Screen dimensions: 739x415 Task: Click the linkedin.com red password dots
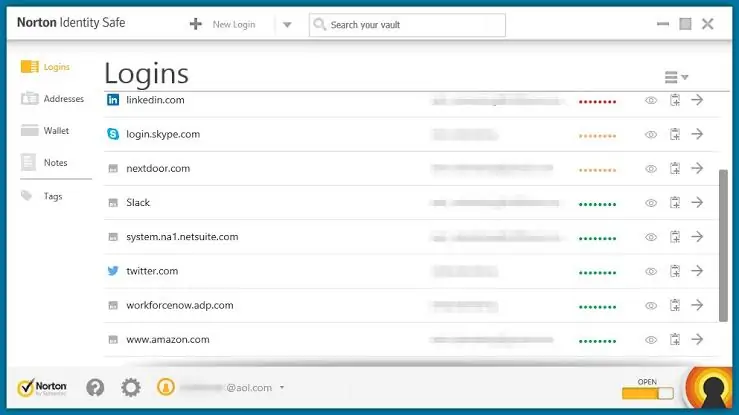[x=597, y=102]
